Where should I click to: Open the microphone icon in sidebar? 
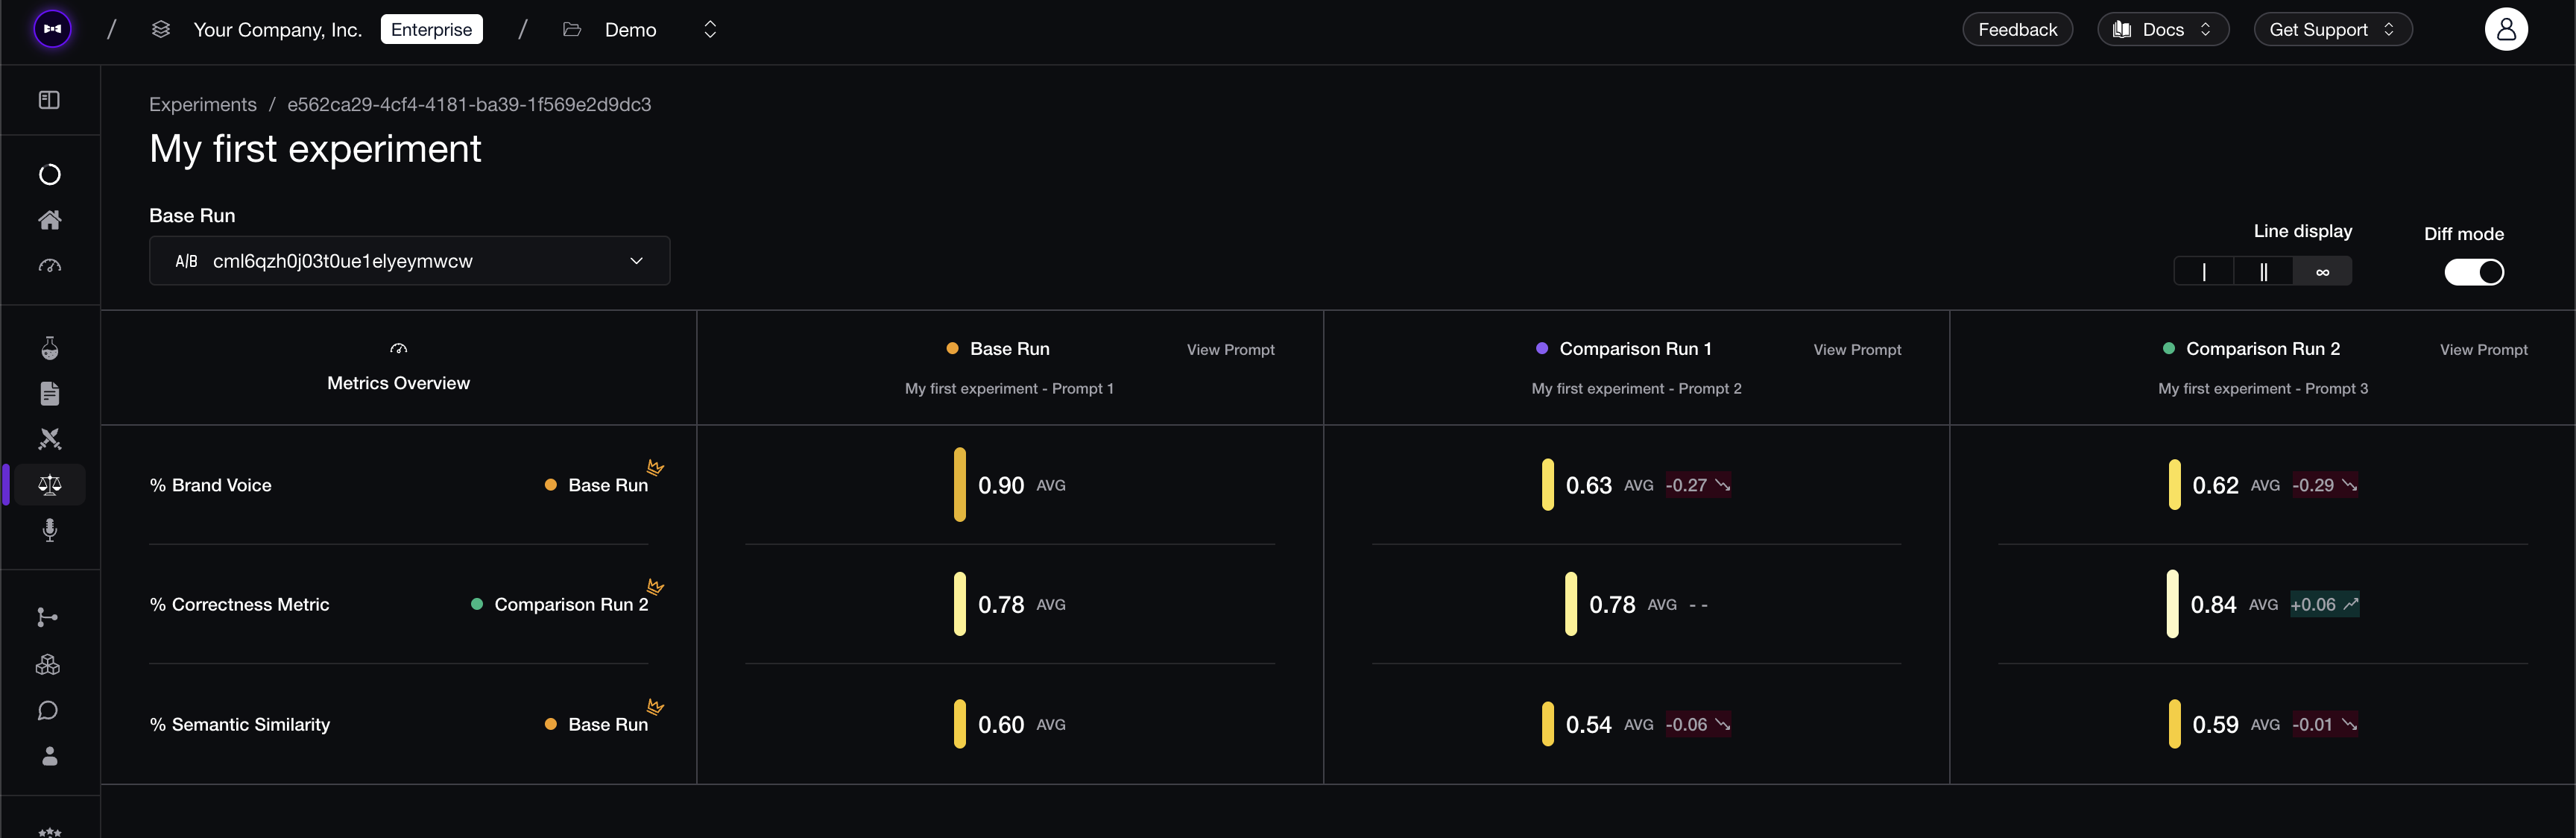tap(49, 530)
